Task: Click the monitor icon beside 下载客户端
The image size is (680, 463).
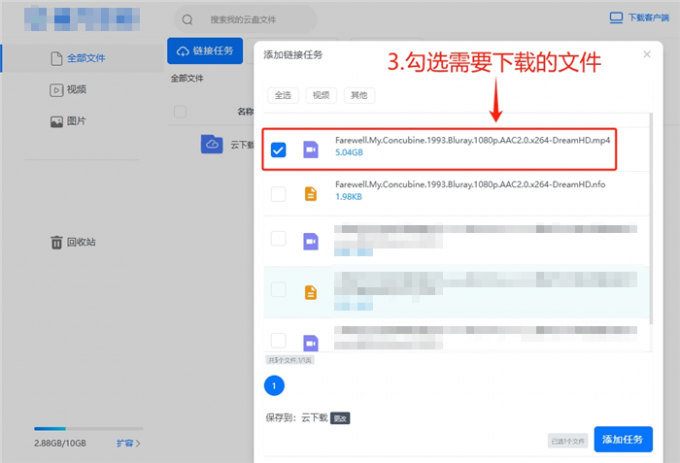Action: (616, 18)
